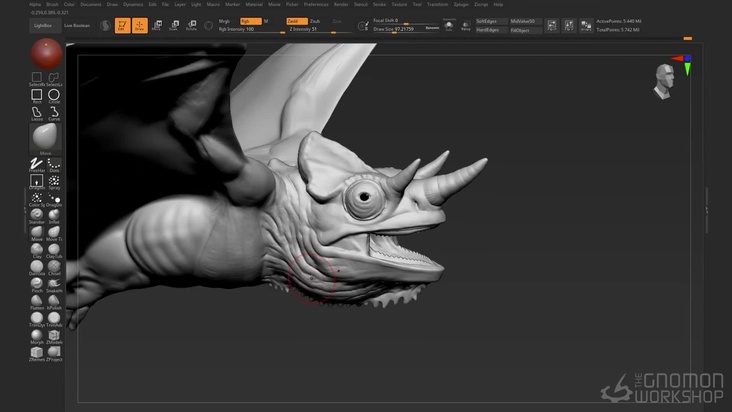Open the Zplugin menu

click(x=461, y=4)
